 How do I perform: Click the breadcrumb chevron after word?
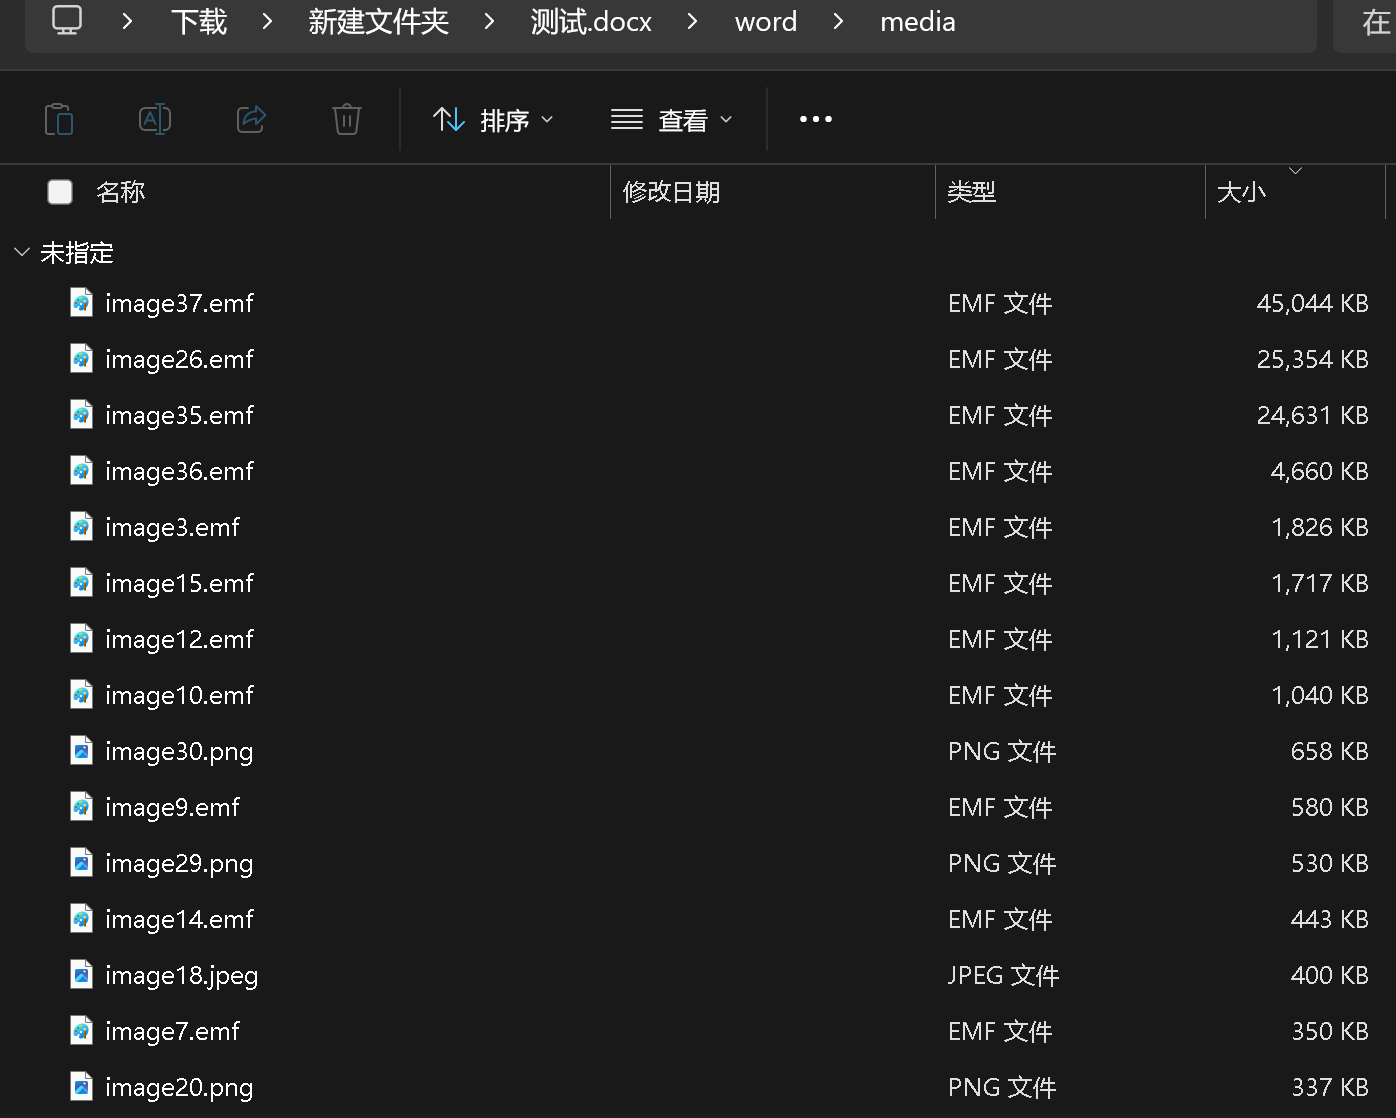point(837,21)
